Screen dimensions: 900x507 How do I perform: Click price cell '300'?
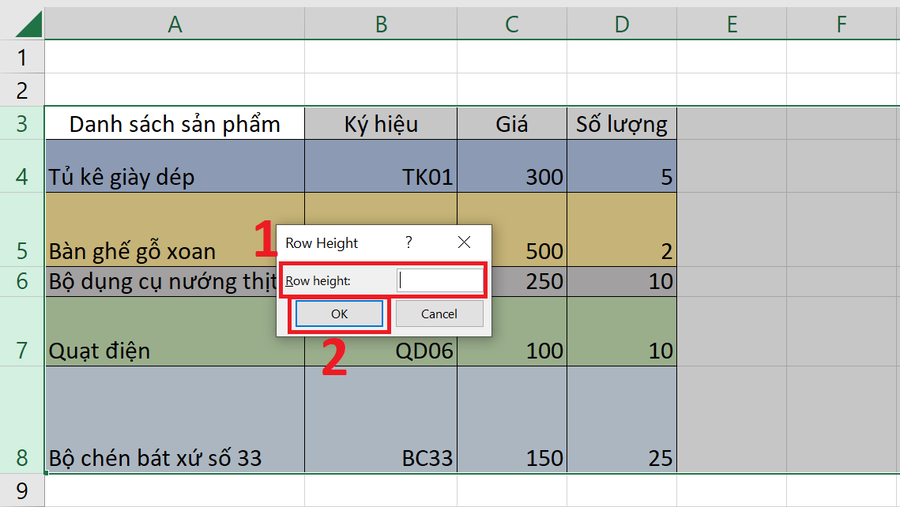pyautogui.click(x=512, y=166)
